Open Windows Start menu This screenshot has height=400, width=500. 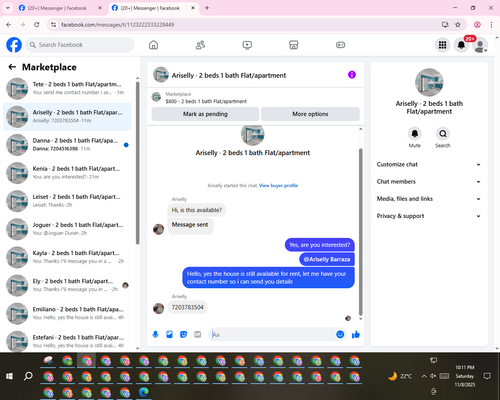9,376
